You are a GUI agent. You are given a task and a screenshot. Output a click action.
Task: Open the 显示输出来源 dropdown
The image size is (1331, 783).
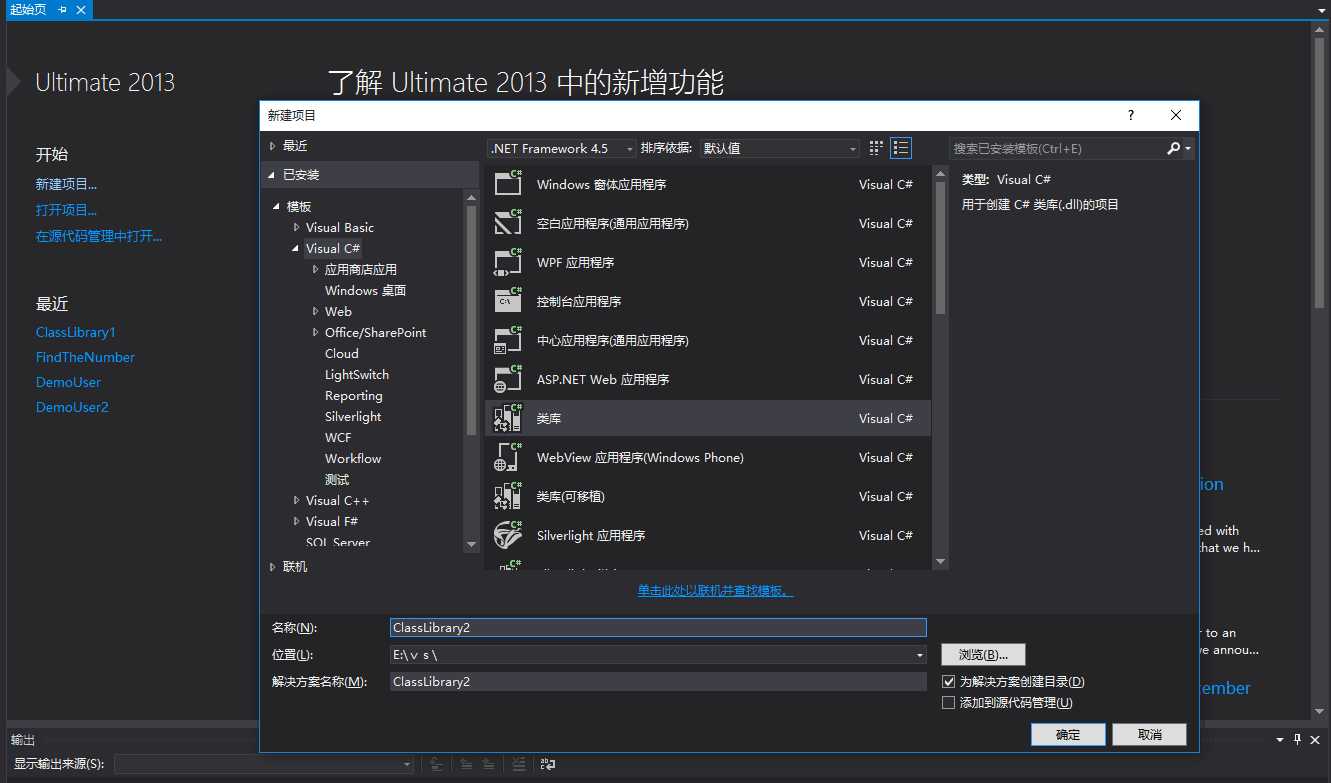click(264, 764)
